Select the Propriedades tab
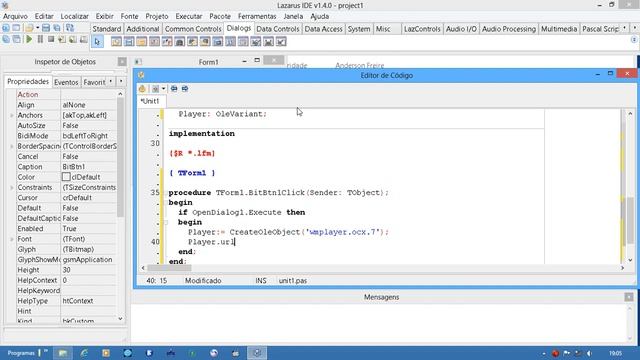640x360 pixels. click(x=28, y=82)
